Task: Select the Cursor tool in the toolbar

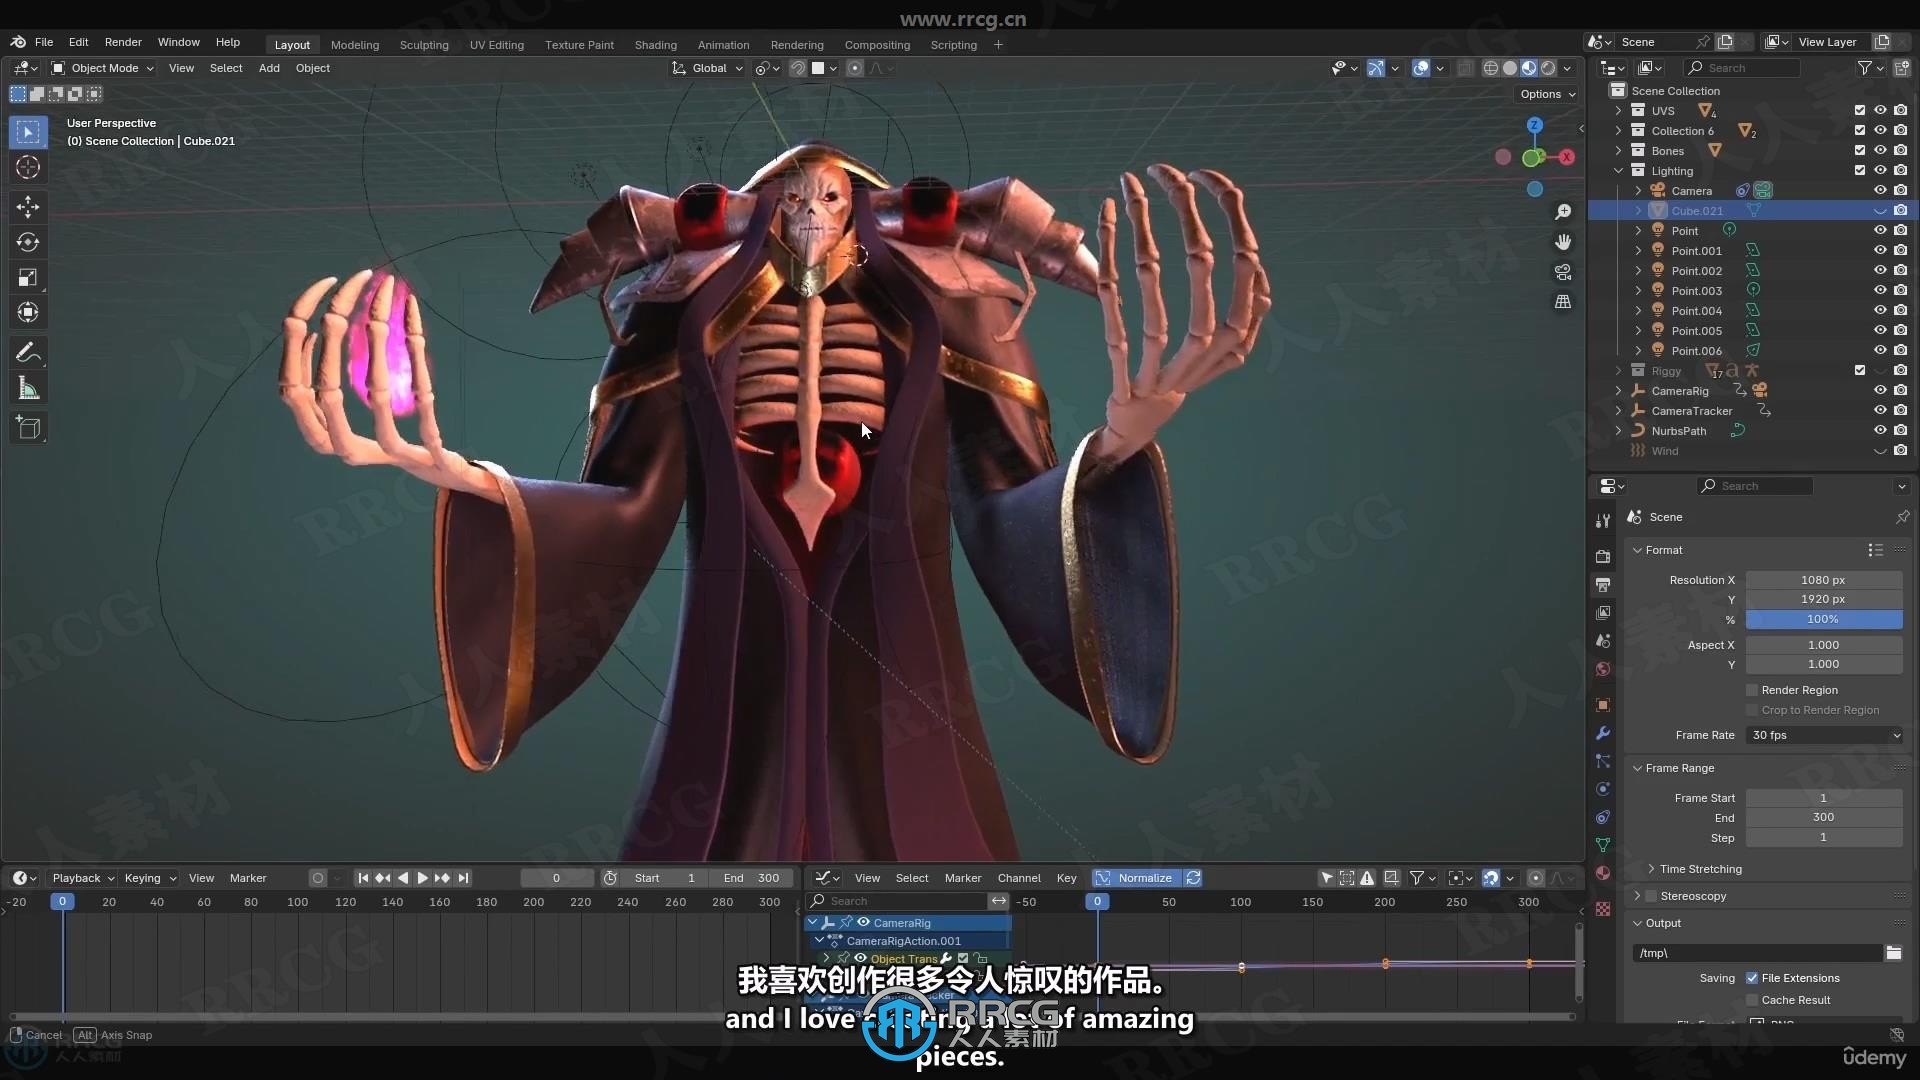Action: point(28,167)
